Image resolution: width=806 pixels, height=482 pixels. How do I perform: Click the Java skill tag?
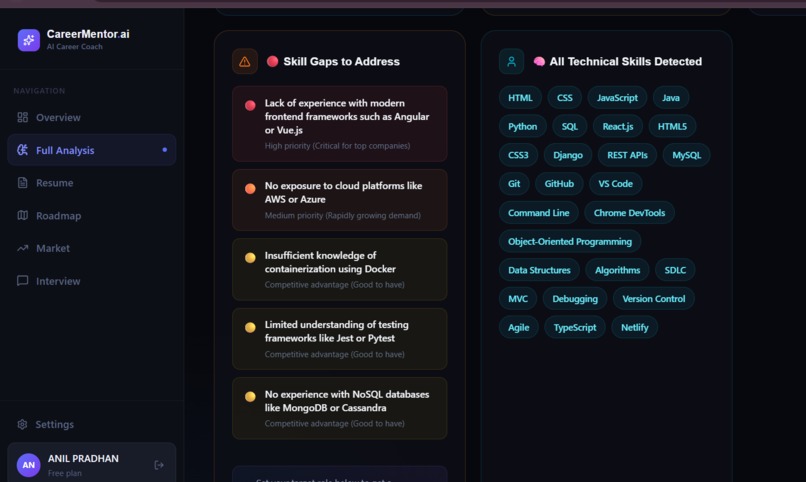[670, 98]
